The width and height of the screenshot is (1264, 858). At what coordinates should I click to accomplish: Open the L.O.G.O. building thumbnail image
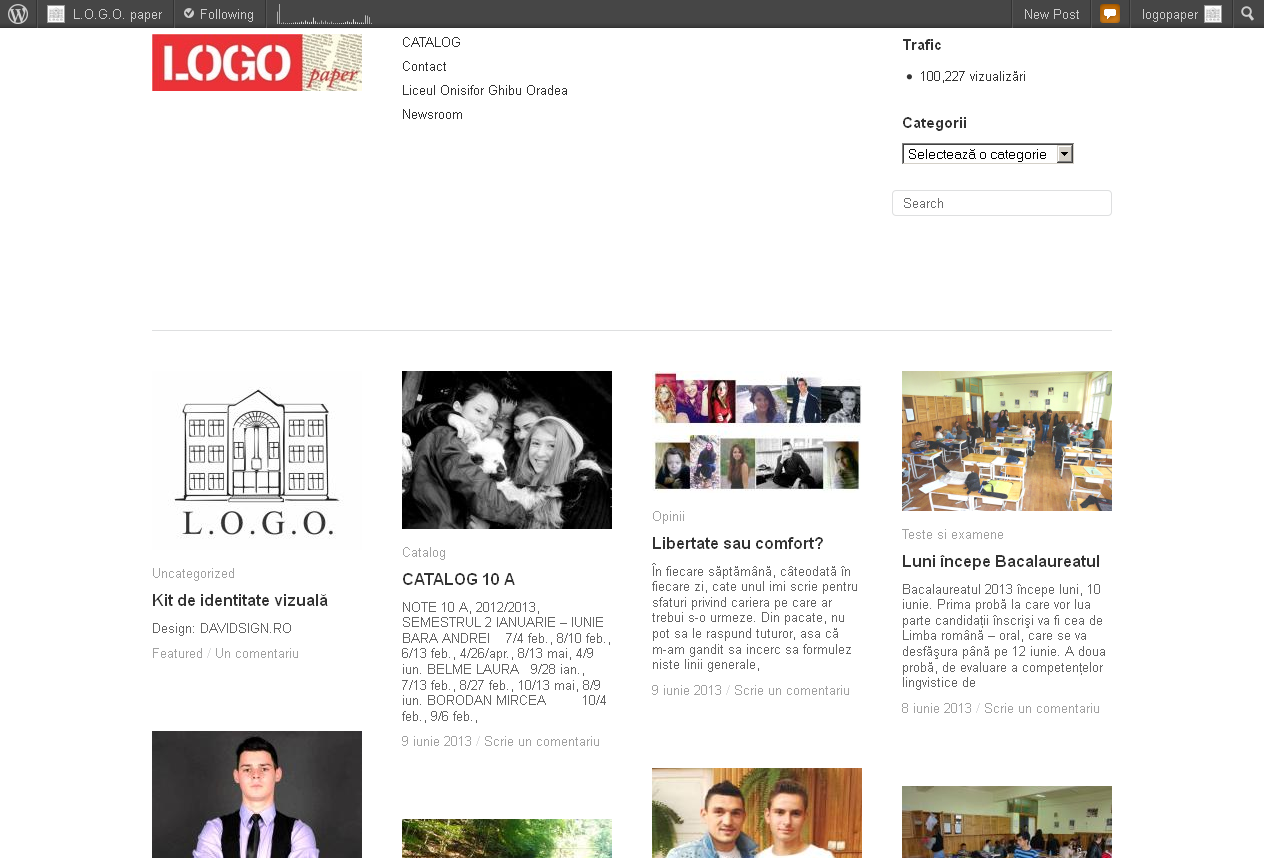[257, 461]
